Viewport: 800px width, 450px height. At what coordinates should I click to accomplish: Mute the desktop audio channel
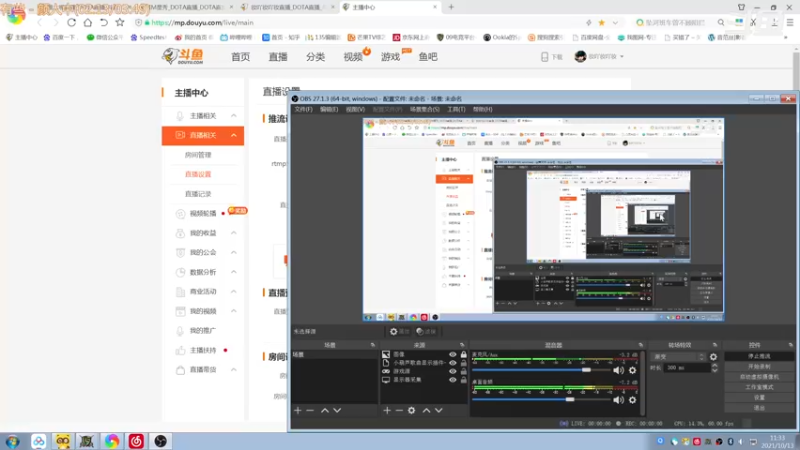point(618,400)
